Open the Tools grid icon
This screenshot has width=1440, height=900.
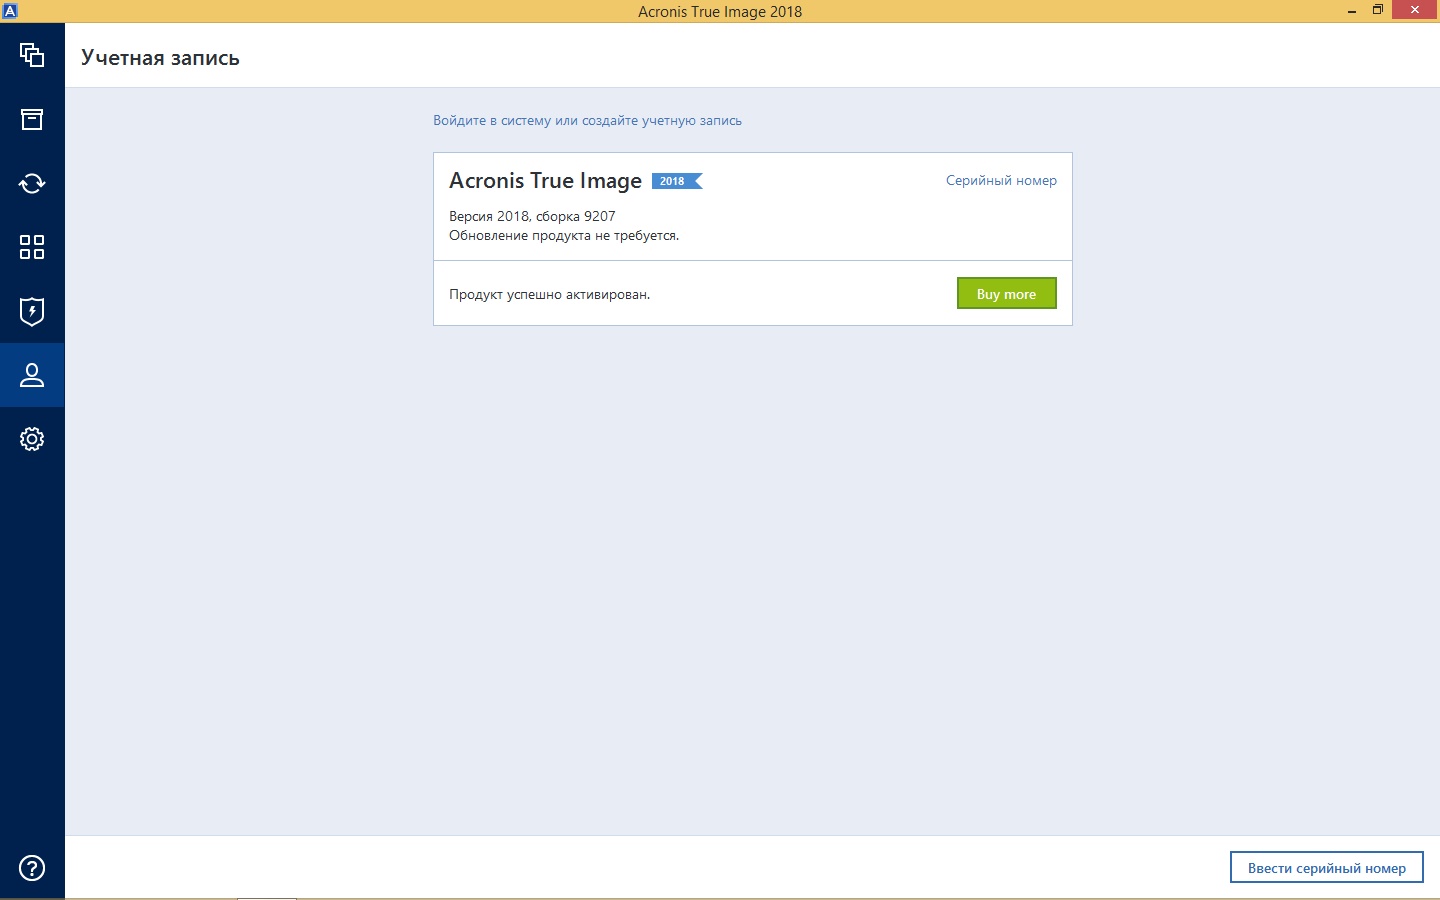[x=32, y=247]
